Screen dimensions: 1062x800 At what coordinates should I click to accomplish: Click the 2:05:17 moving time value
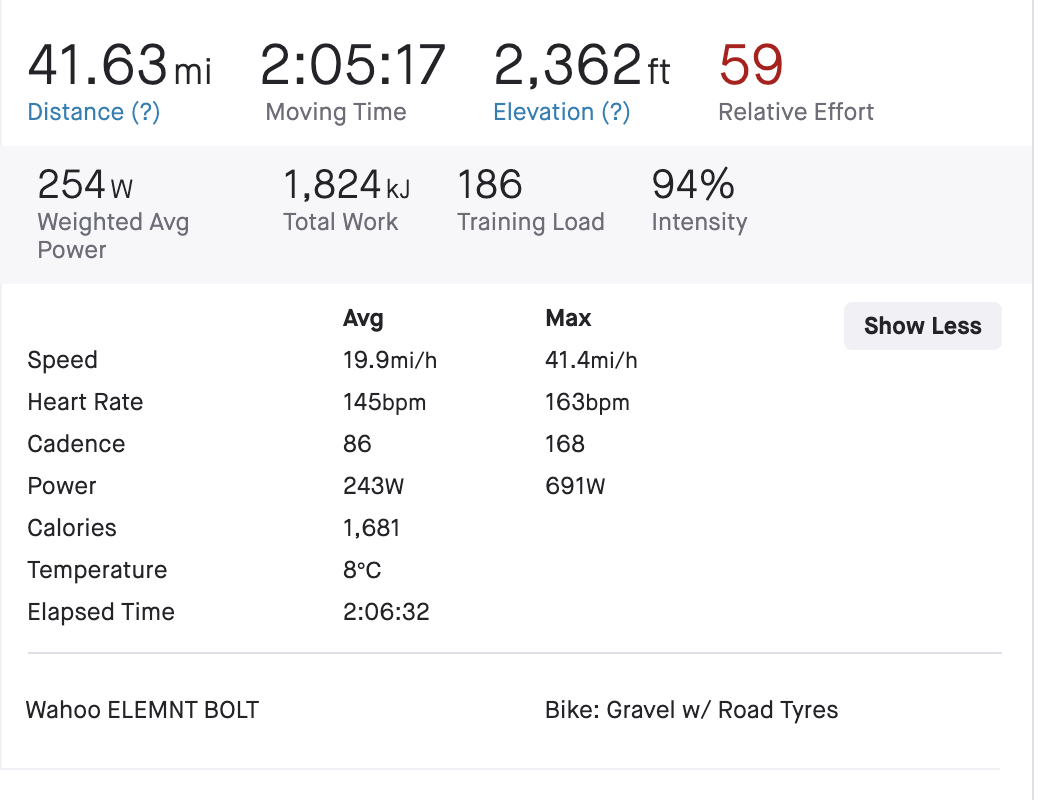coord(352,65)
